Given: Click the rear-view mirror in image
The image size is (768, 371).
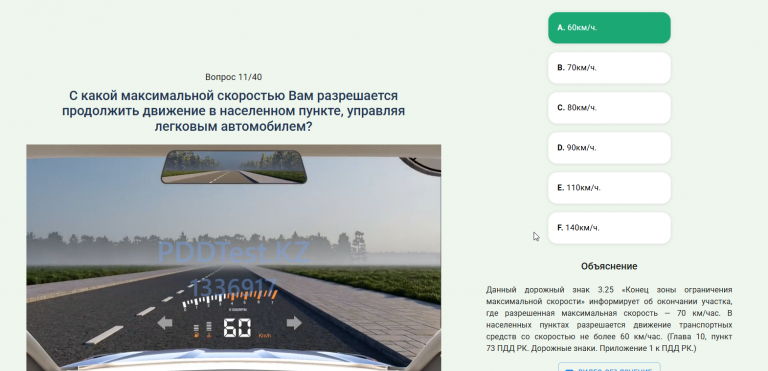Looking at the screenshot, I should [x=234, y=167].
